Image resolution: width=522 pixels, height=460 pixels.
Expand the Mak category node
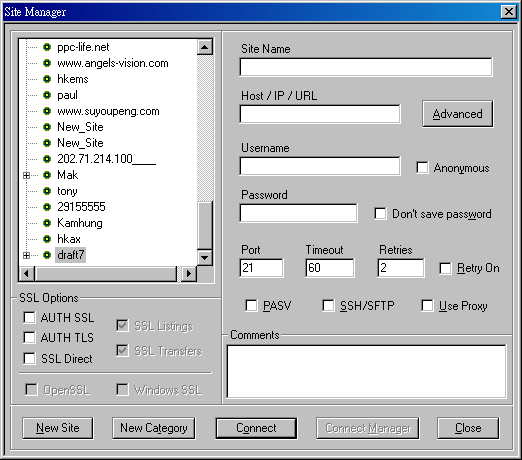click(x=26, y=175)
